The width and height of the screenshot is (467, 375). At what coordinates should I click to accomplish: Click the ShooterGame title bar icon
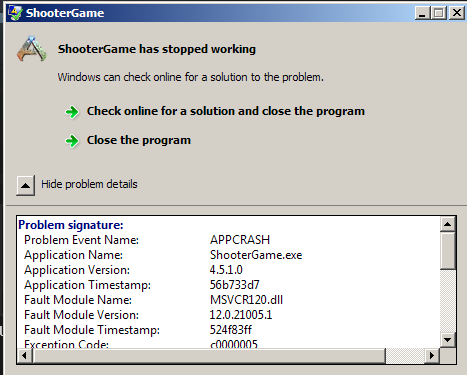[x=15, y=13]
